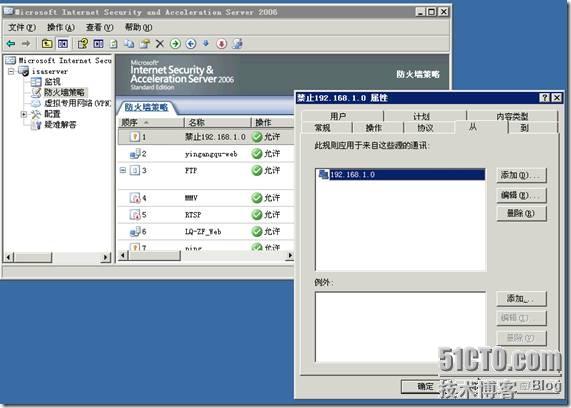The height and width of the screenshot is (408, 571).
Task: Sort by the 名称 column header
Action: 217,122
